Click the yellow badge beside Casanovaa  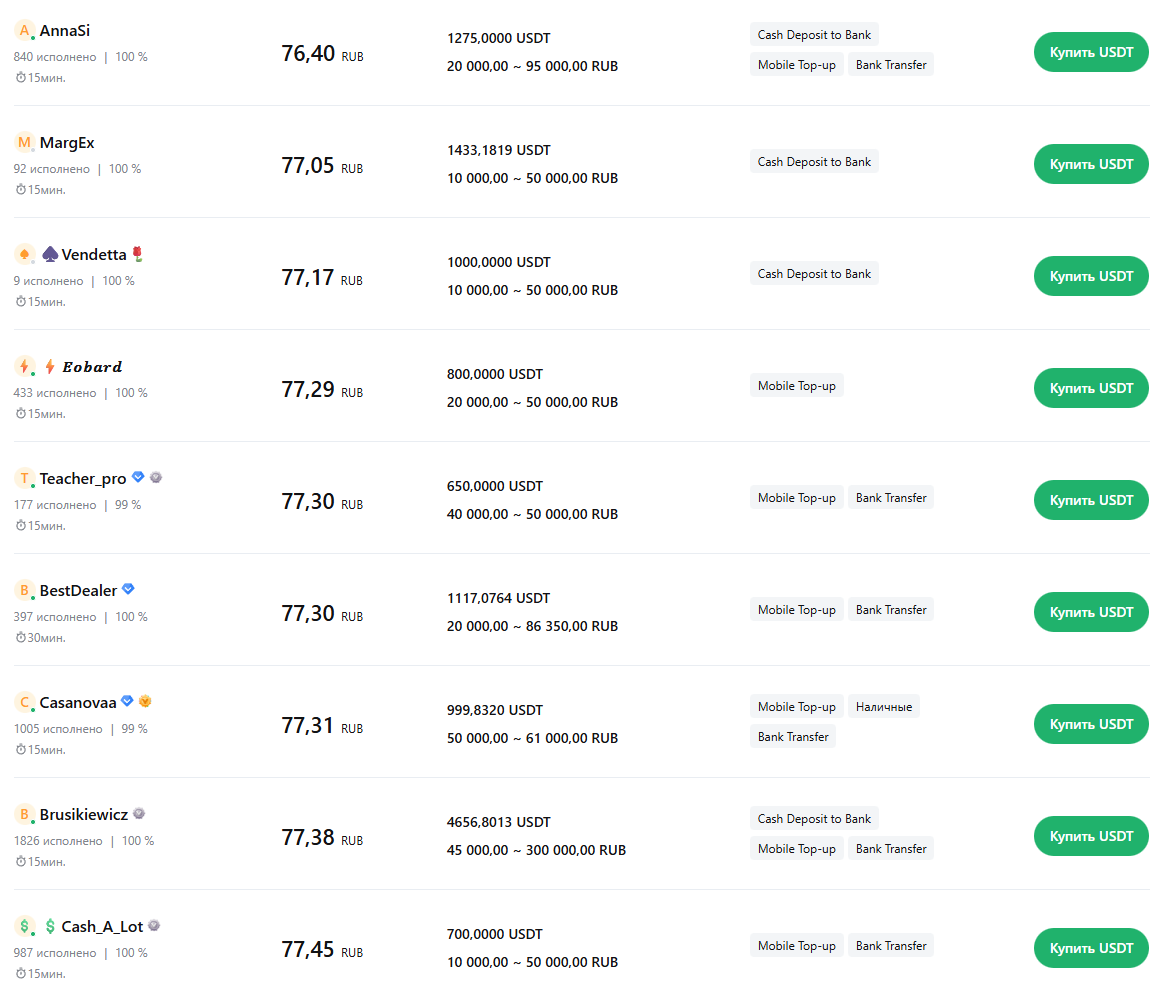pos(145,702)
